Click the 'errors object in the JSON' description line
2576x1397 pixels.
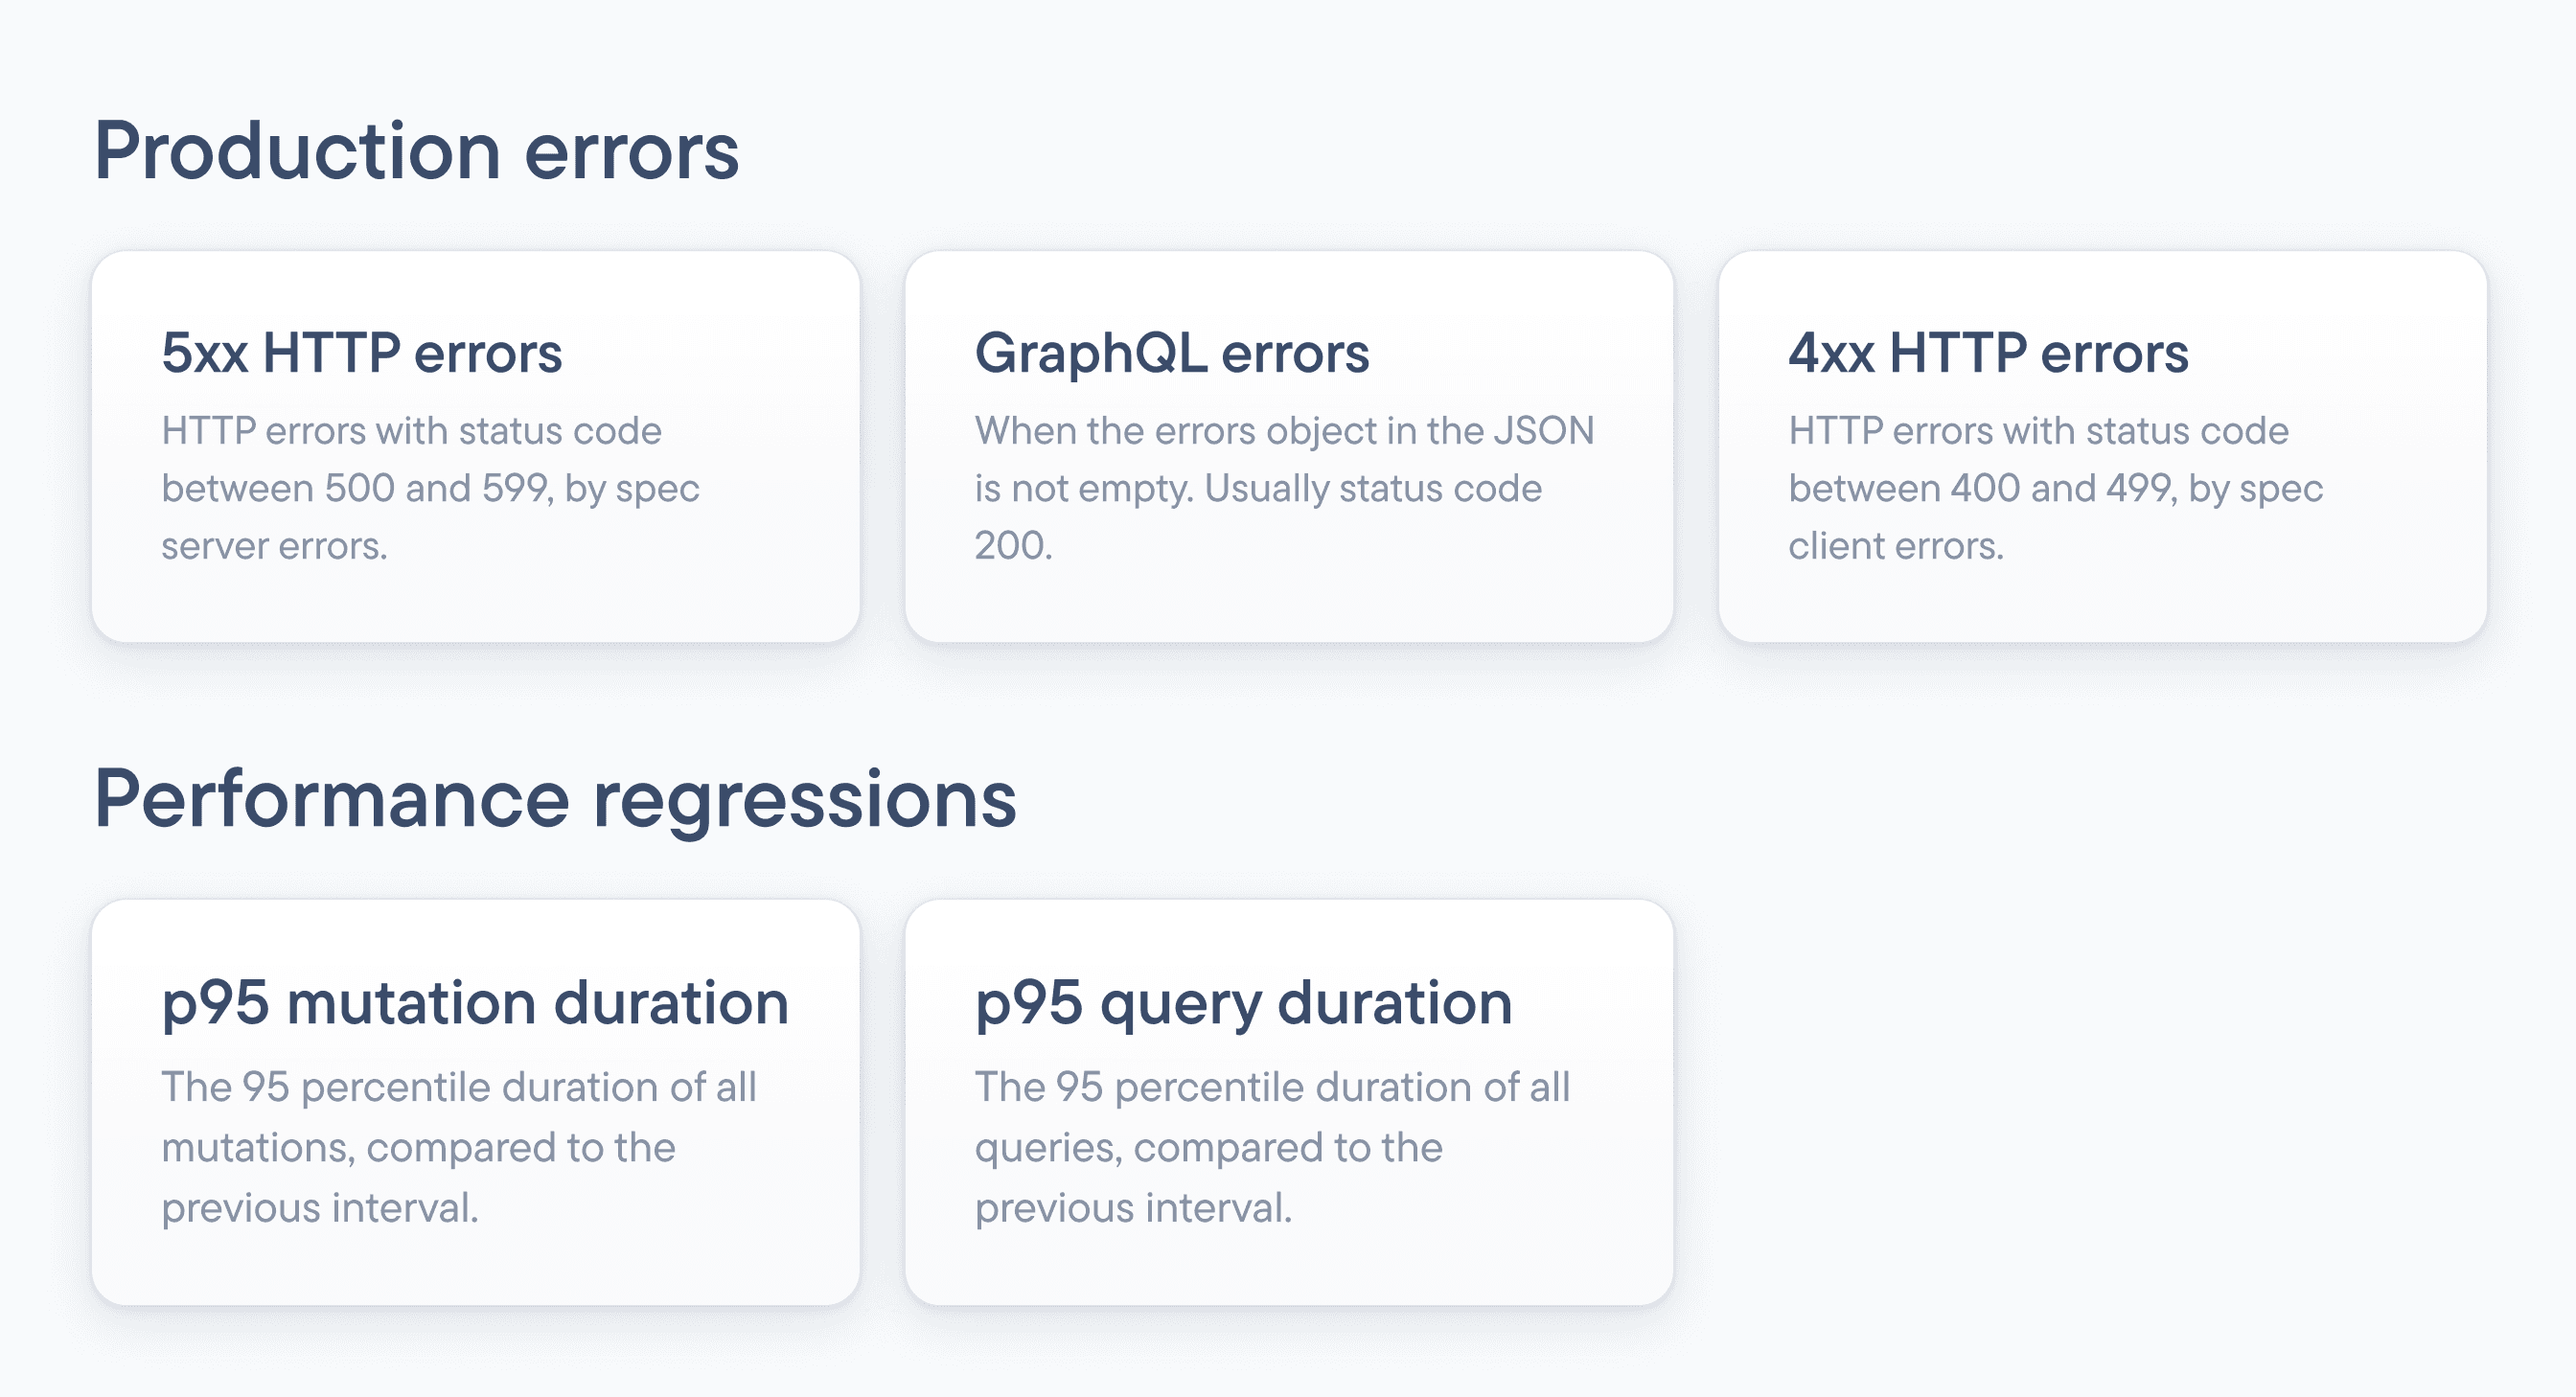[x=1284, y=431]
